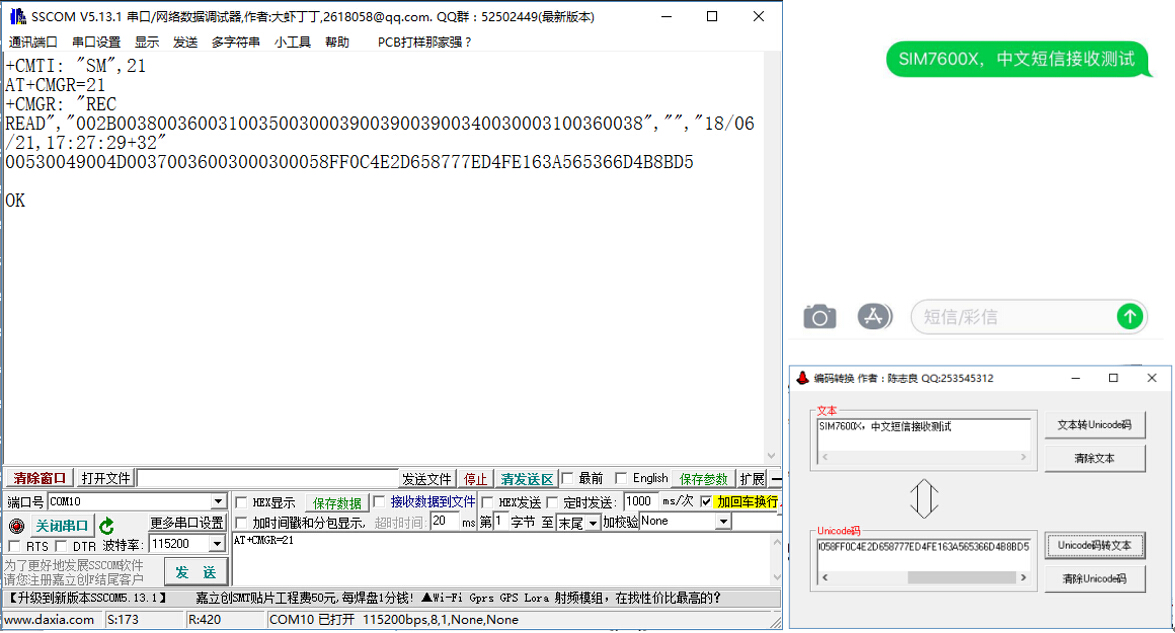The image size is (1175, 633).
Task: Click the 清除窗口 button
Action: click(39, 478)
